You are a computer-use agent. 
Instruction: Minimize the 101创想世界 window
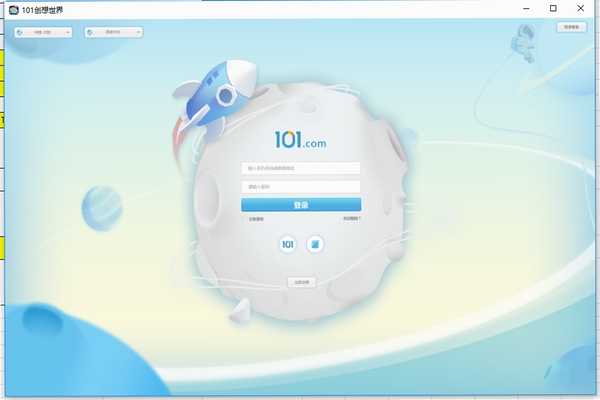[526, 8]
